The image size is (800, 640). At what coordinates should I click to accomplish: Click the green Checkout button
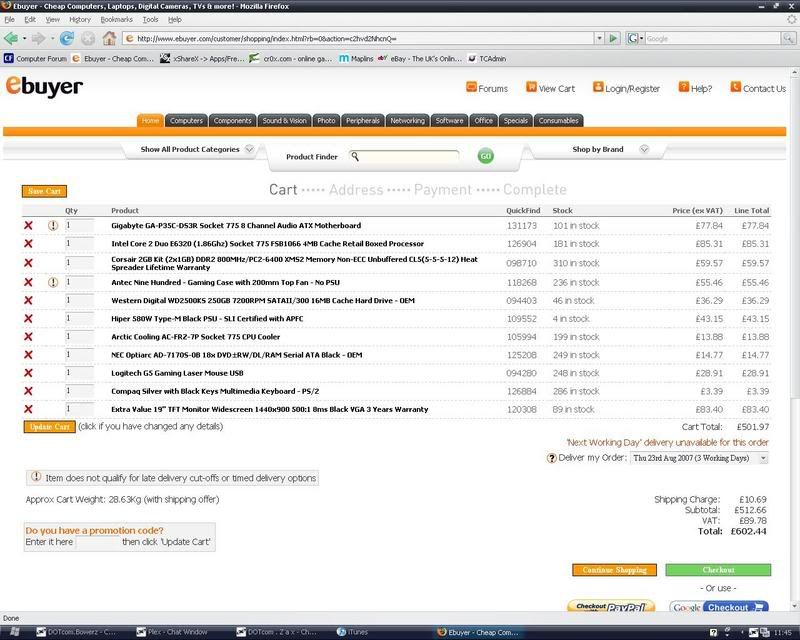pos(718,570)
